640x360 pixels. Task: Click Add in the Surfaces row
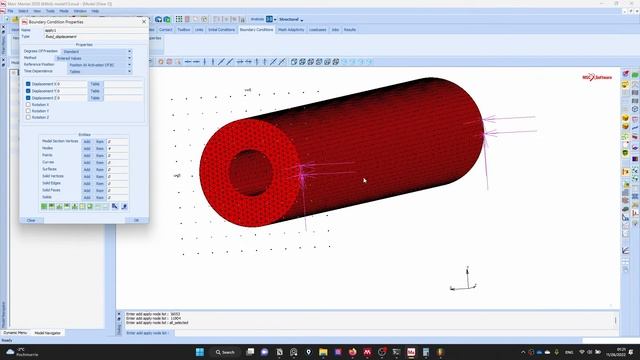coord(87,169)
